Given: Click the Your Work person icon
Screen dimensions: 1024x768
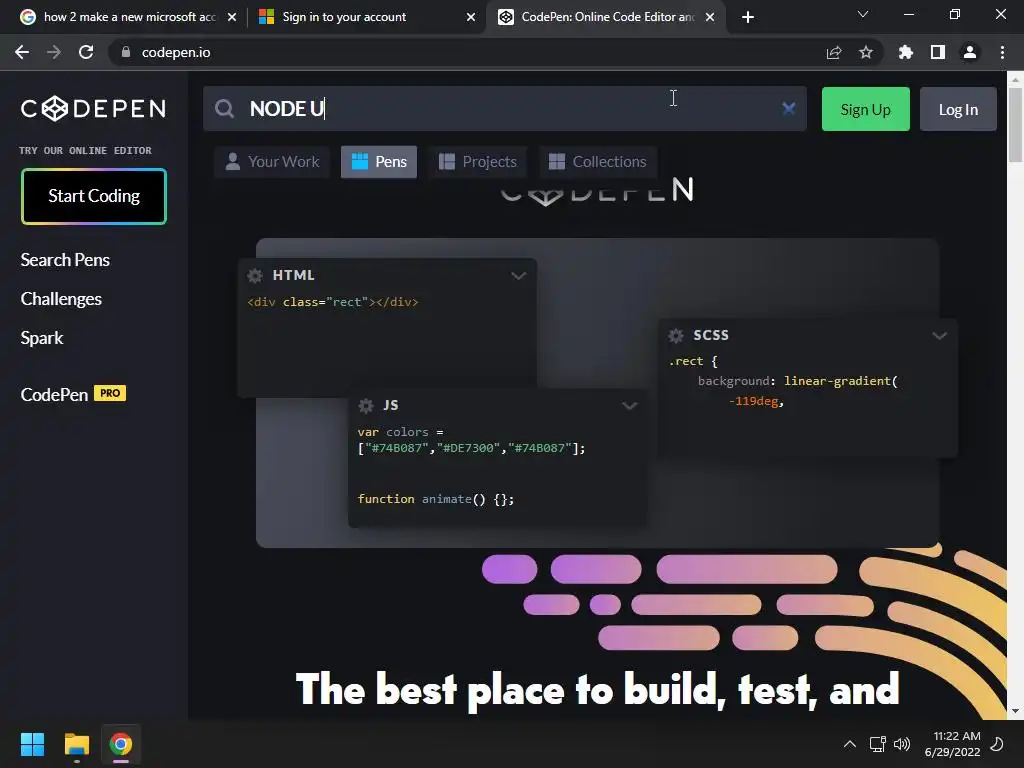Looking at the screenshot, I should tap(232, 161).
